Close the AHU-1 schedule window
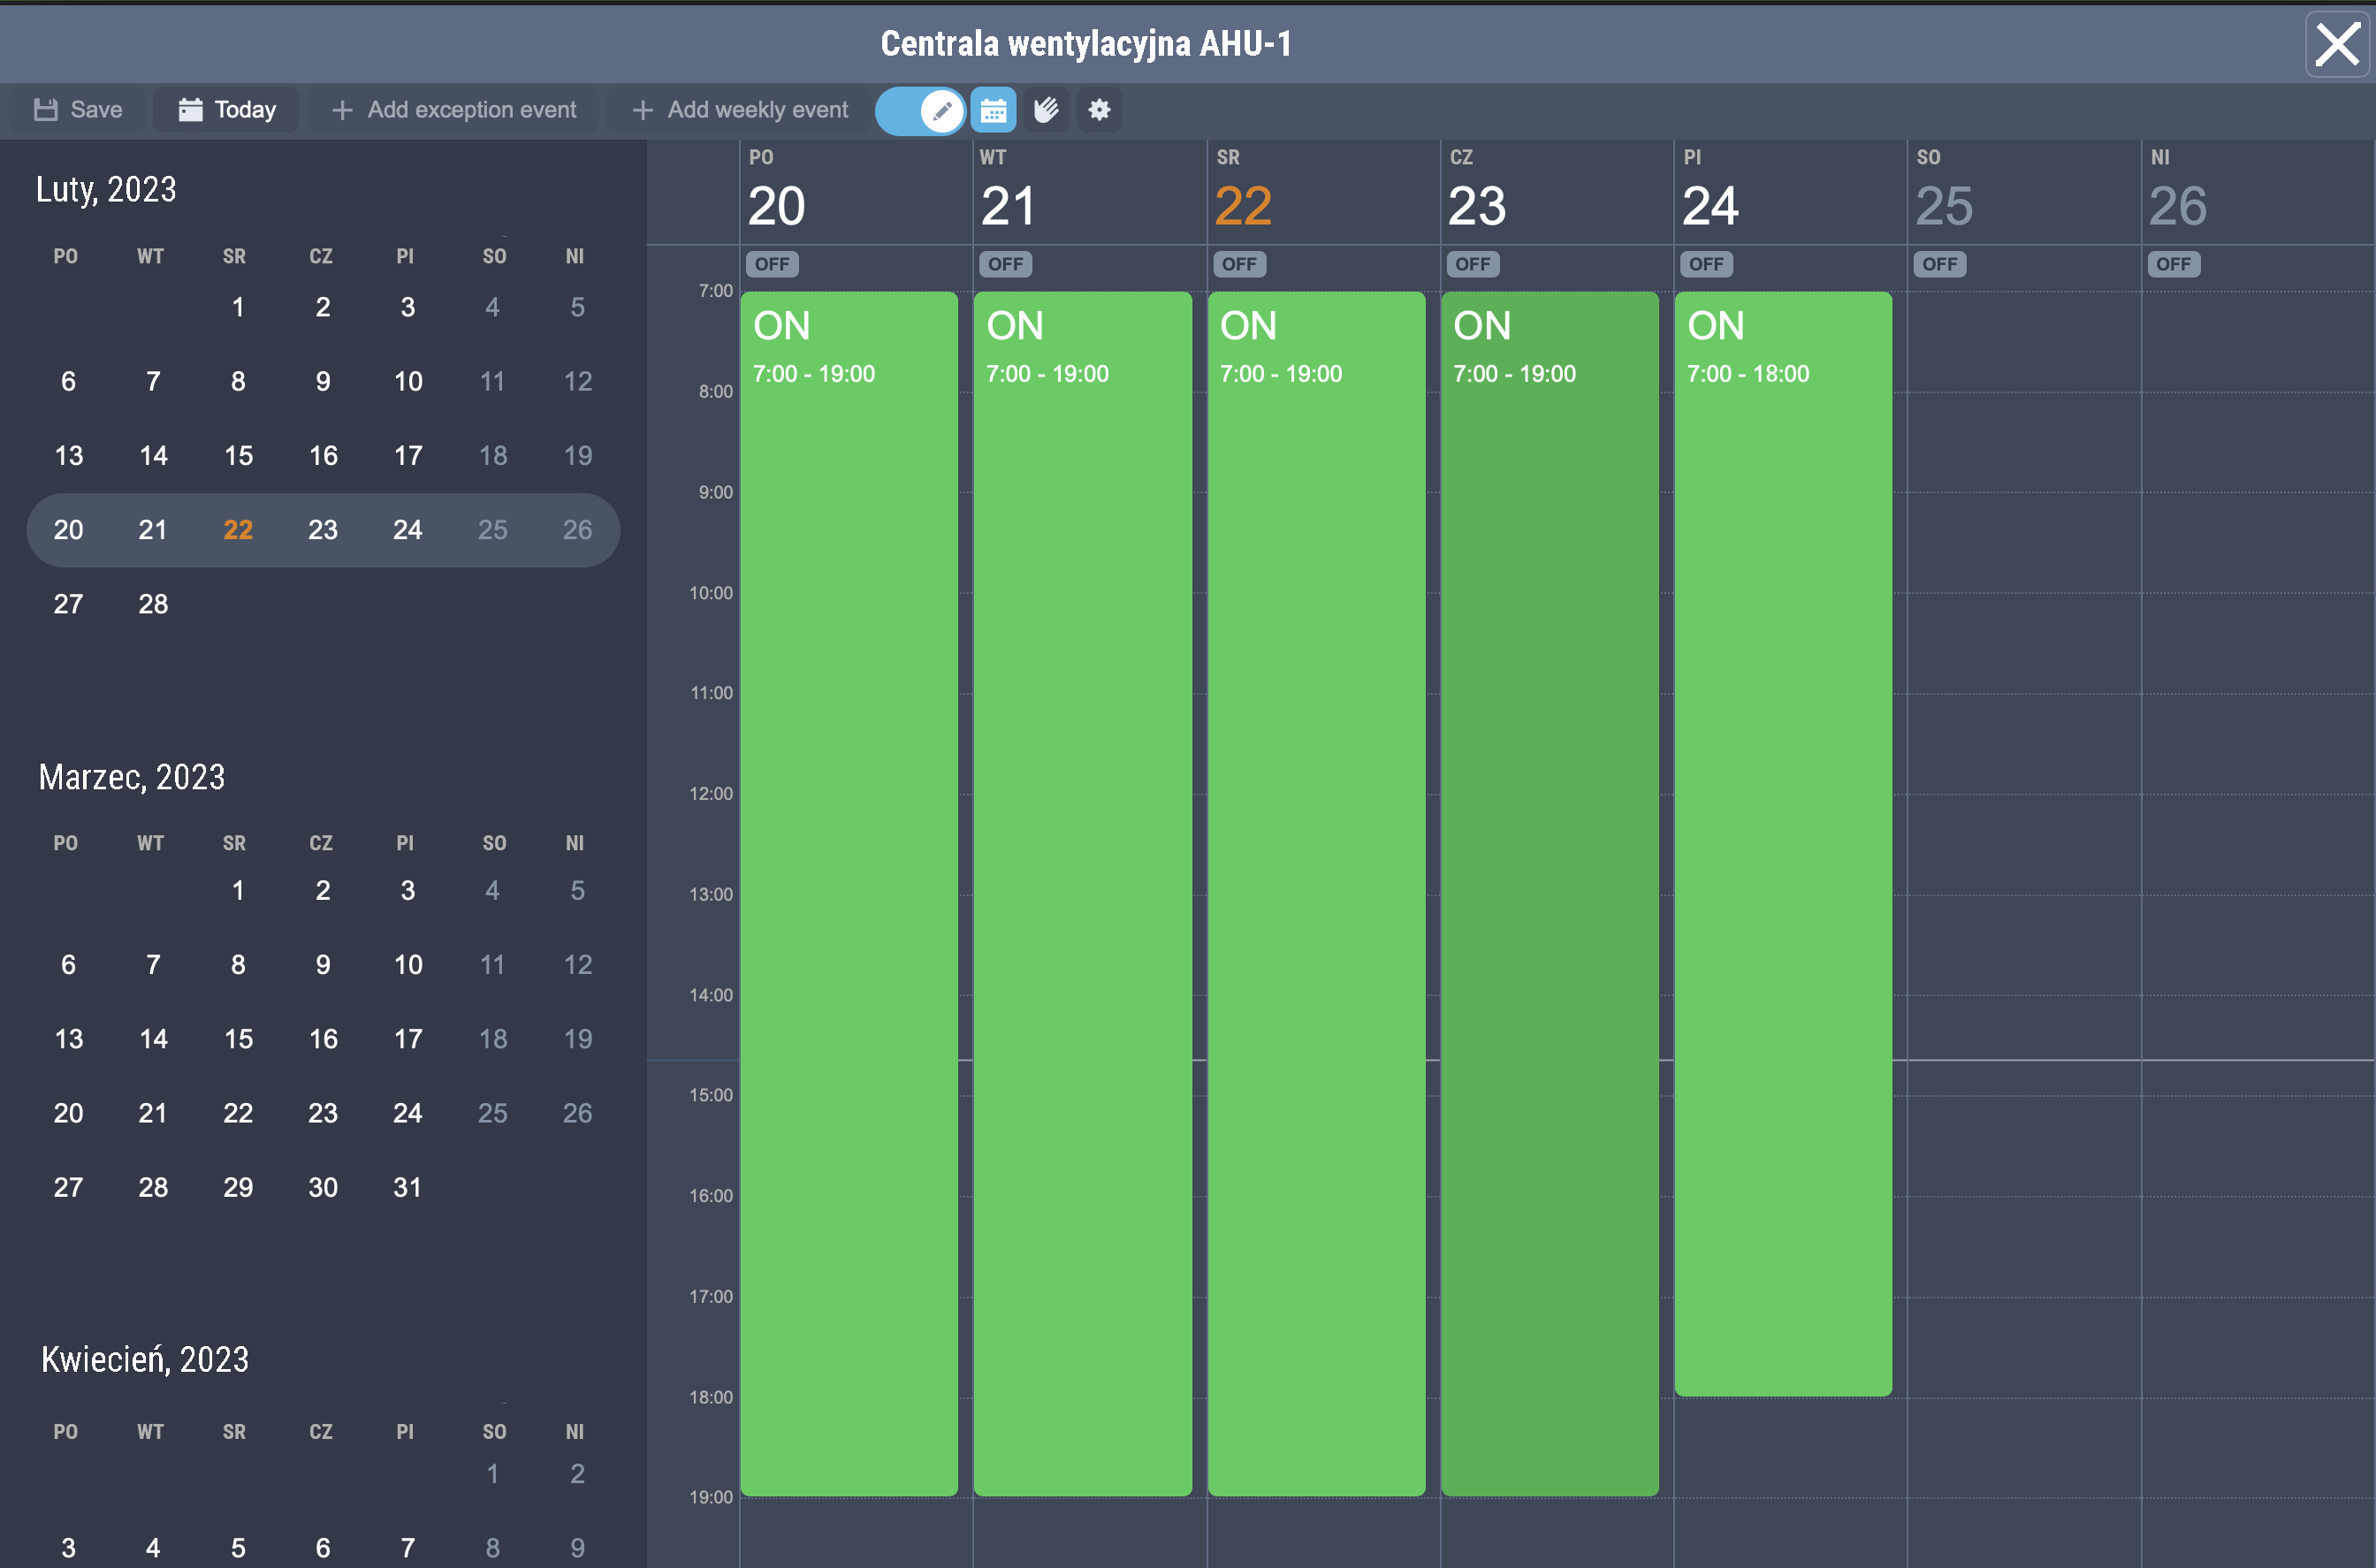Screen dimensions: 2376x1568 (x=2337, y=44)
